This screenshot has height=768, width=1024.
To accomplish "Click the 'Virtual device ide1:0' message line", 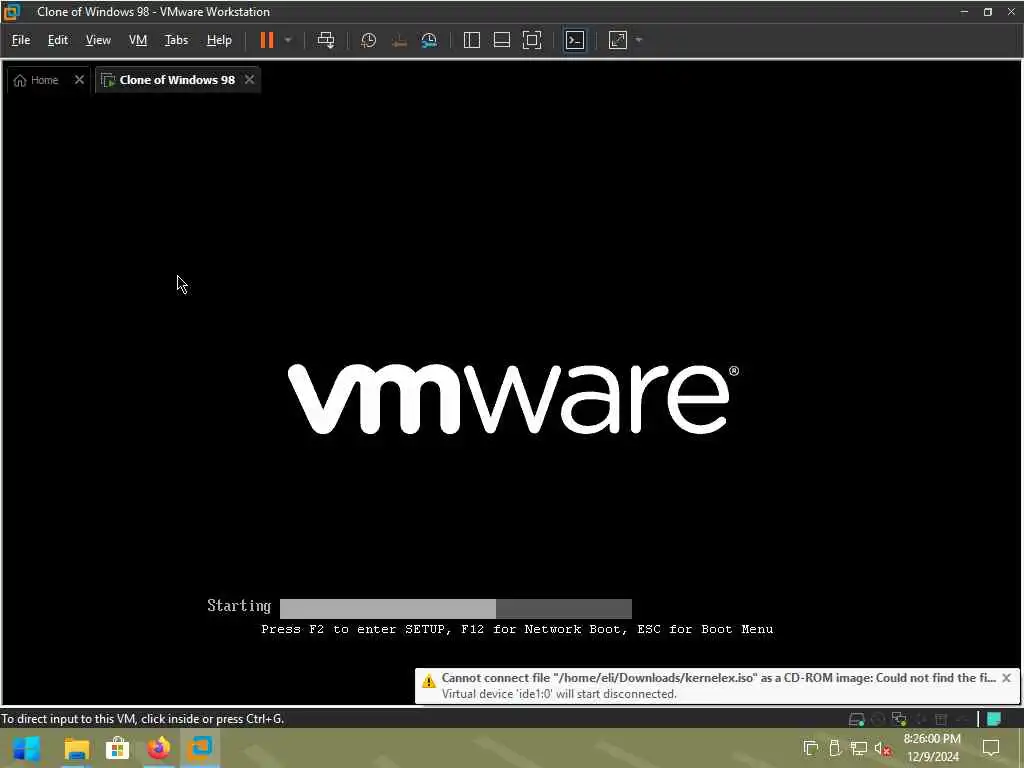I will pos(559,694).
